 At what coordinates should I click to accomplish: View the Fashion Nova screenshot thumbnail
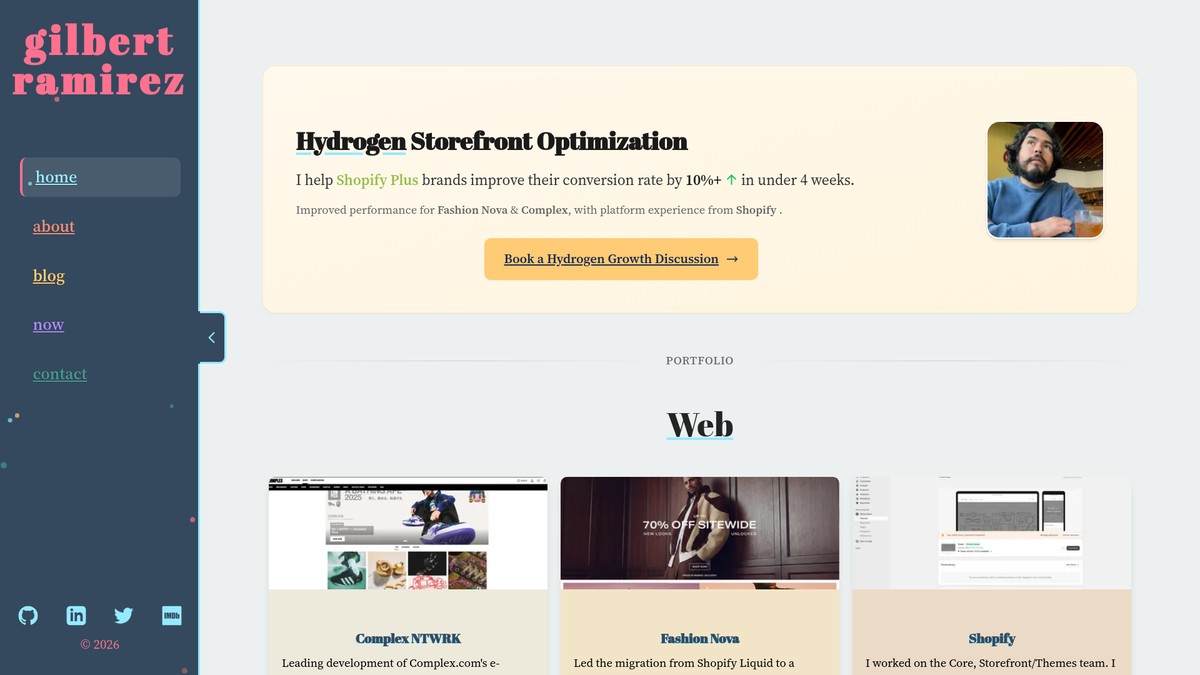700,533
